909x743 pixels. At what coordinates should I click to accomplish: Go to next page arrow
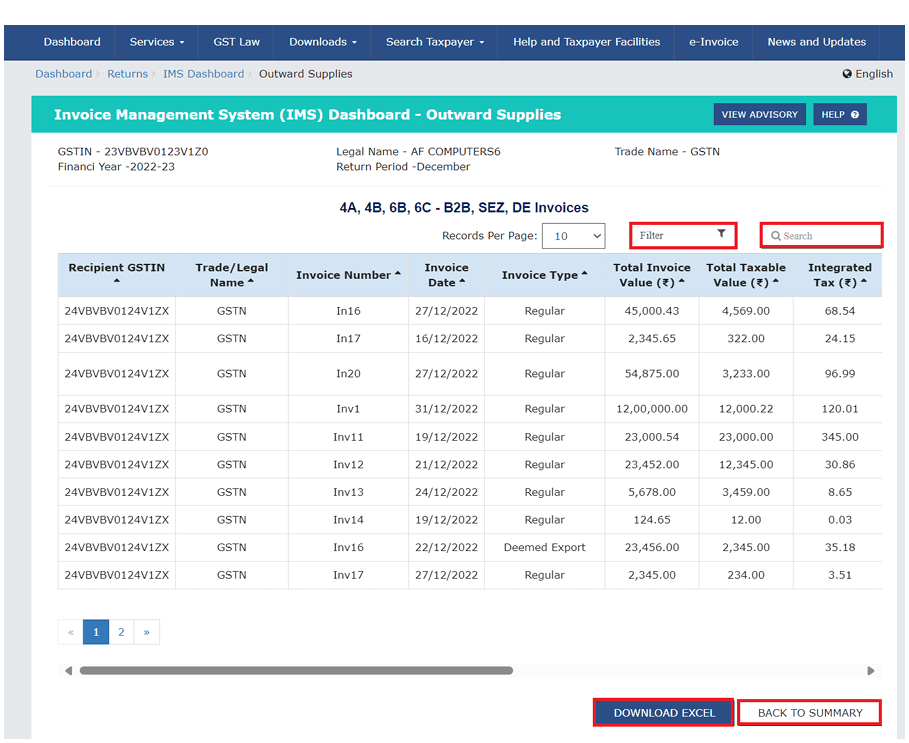pyautogui.click(x=147, y=632)
